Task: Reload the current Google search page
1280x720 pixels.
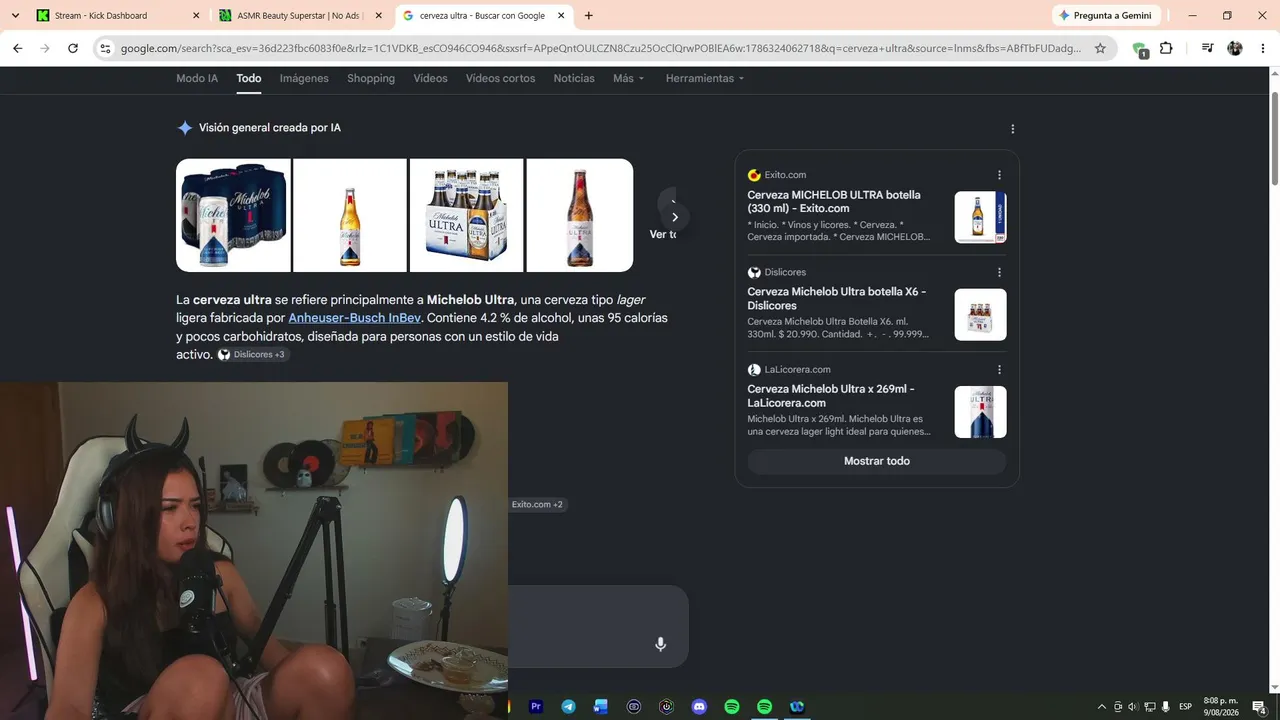Action: pos(73,48)
